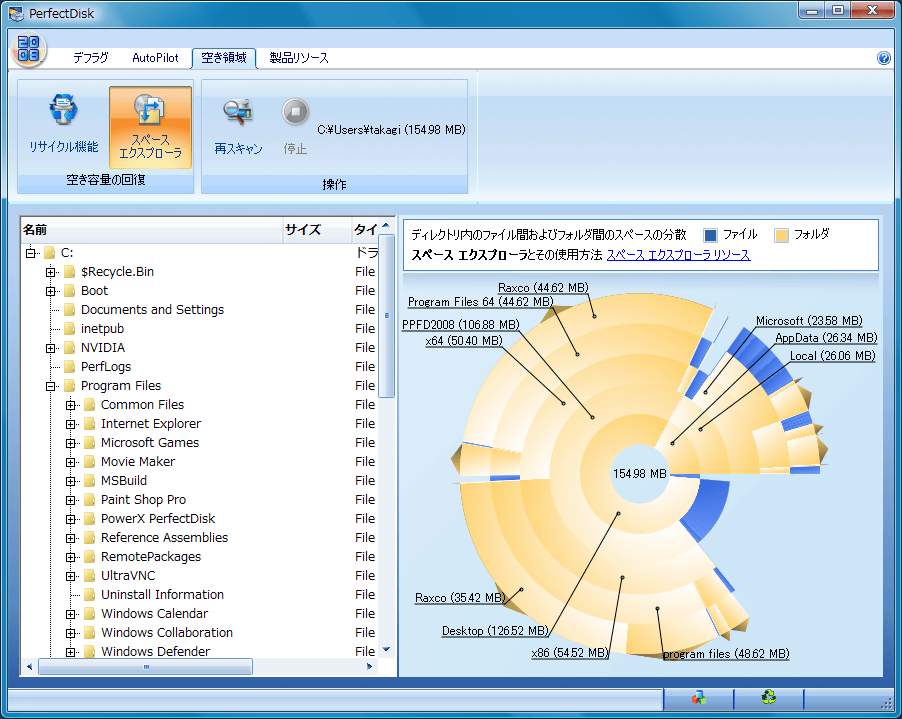The height and width of the screenshot is (719, 902).
Task: Select the Reference Assemblies folder
Action: [164, 537]
